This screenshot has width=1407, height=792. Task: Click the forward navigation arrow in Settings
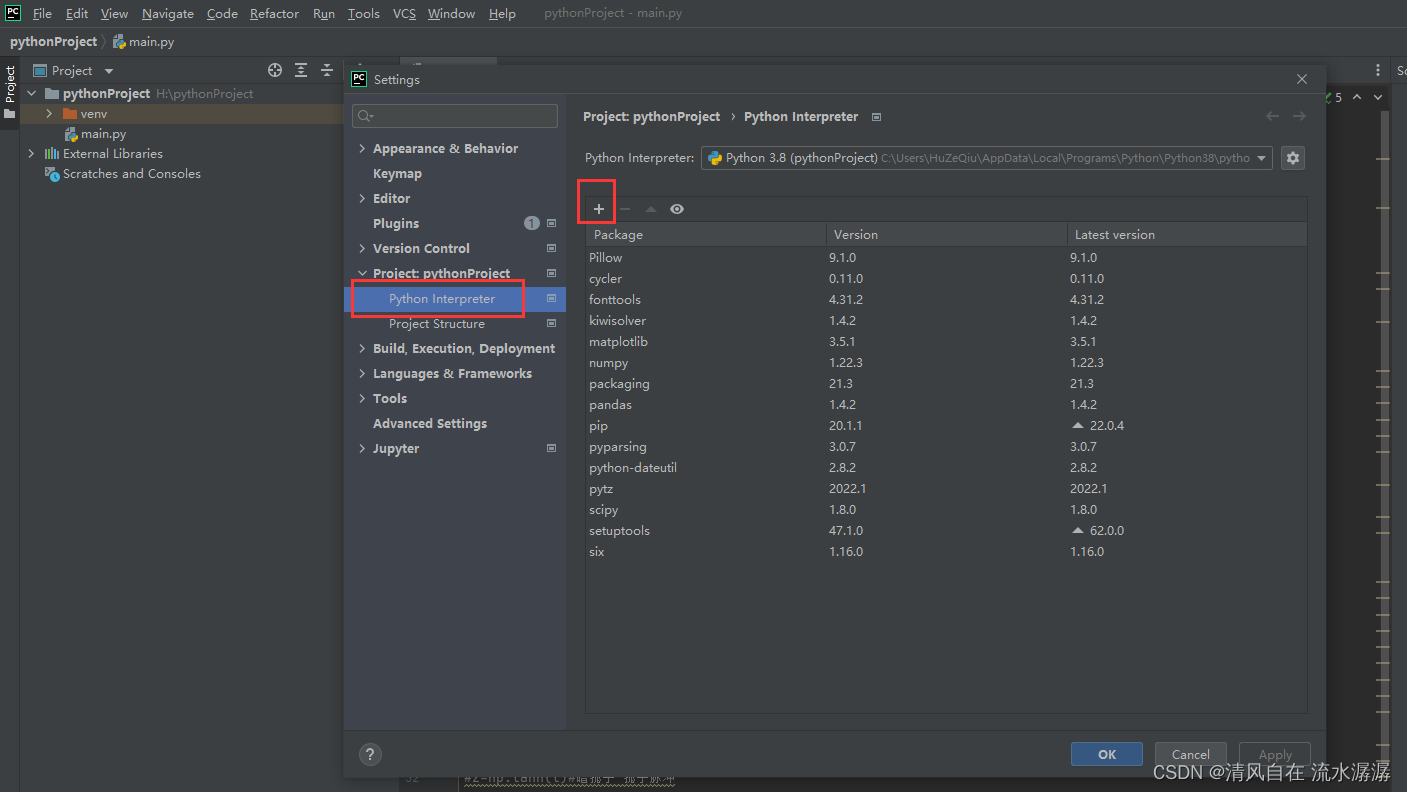[x=1299, y=116]
